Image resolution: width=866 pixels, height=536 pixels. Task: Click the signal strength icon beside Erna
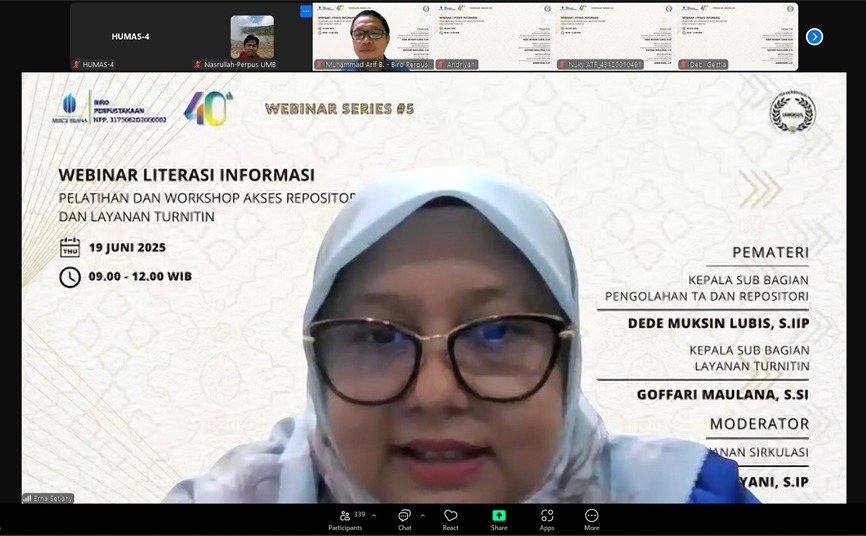[27, 498]
